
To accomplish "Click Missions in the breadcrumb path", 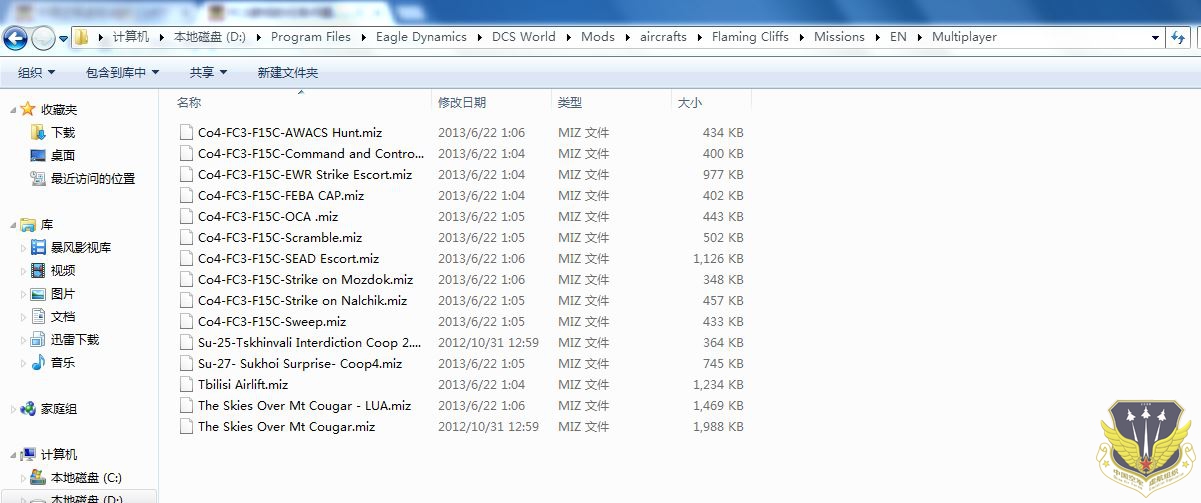I will 838,37.
